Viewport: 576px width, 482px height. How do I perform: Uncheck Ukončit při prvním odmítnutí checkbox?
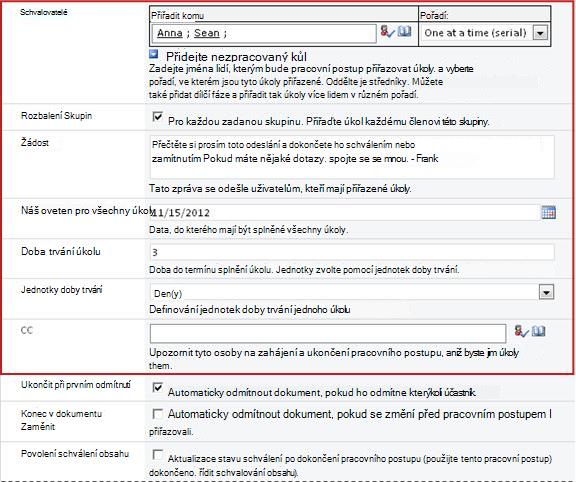tap(158, 388)
